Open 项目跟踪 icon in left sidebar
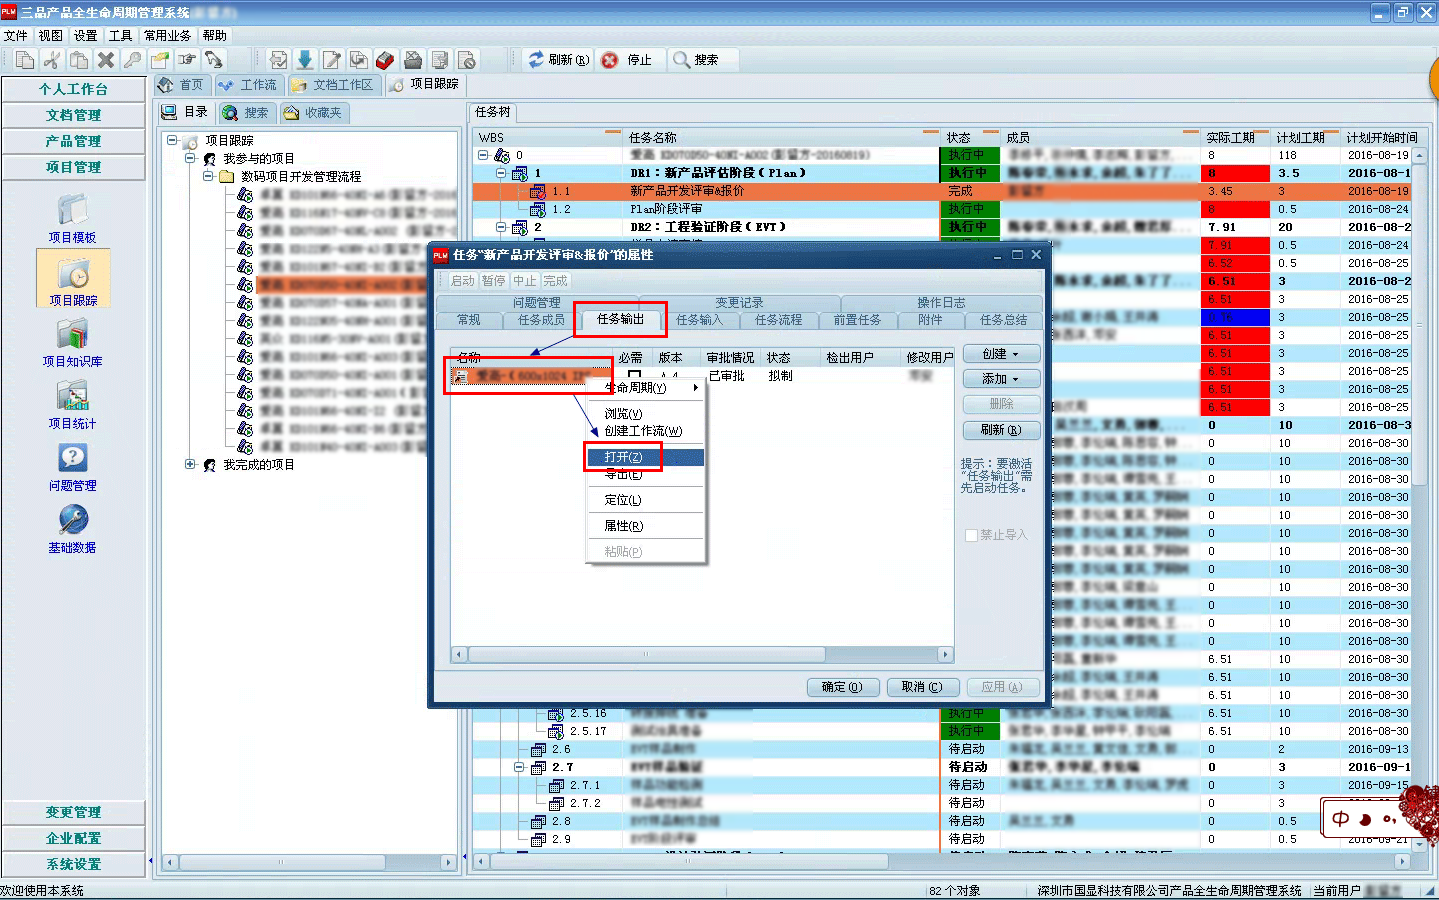This screenshot has height=900, width=1439. tap(73, 274)
